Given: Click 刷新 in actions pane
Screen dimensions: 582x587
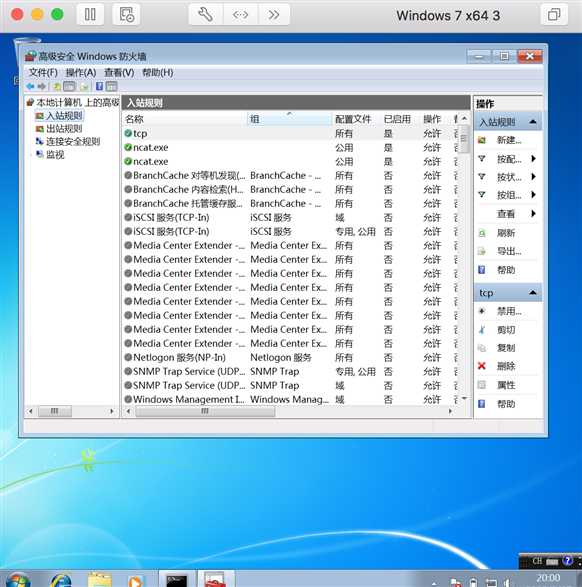Looking at the screenshot, I should (x=506, y=233).
